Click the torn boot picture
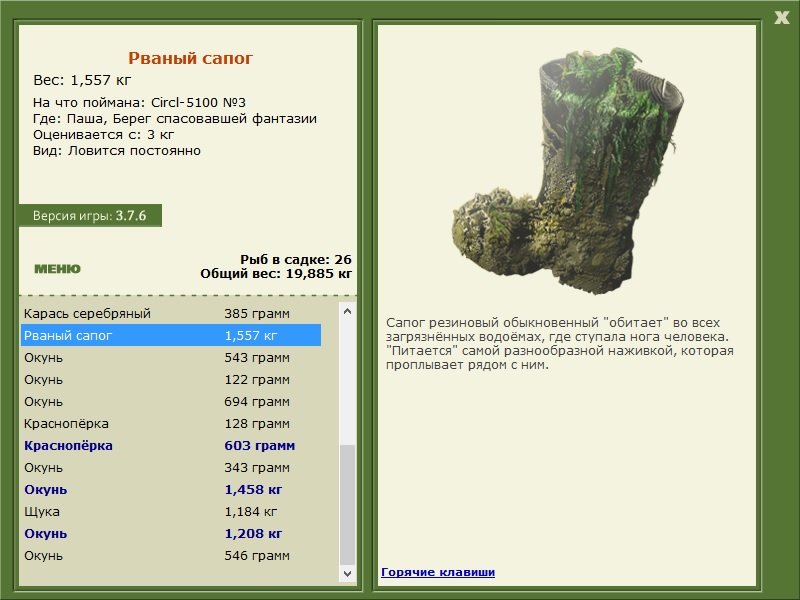The height and width of the screenshot is (600, 800). pyautogui.click(x=567, y=171)
